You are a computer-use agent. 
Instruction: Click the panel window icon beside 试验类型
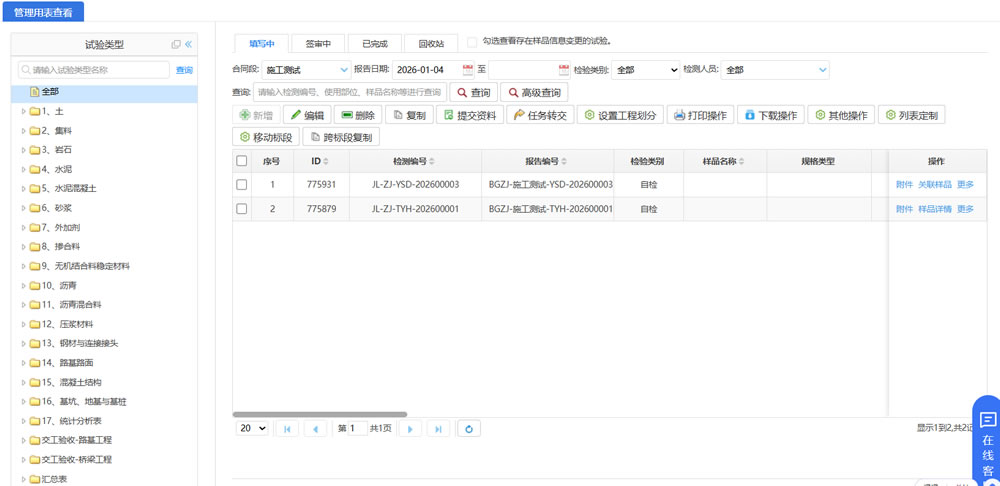pyautogui.click(x=176, y=44)
